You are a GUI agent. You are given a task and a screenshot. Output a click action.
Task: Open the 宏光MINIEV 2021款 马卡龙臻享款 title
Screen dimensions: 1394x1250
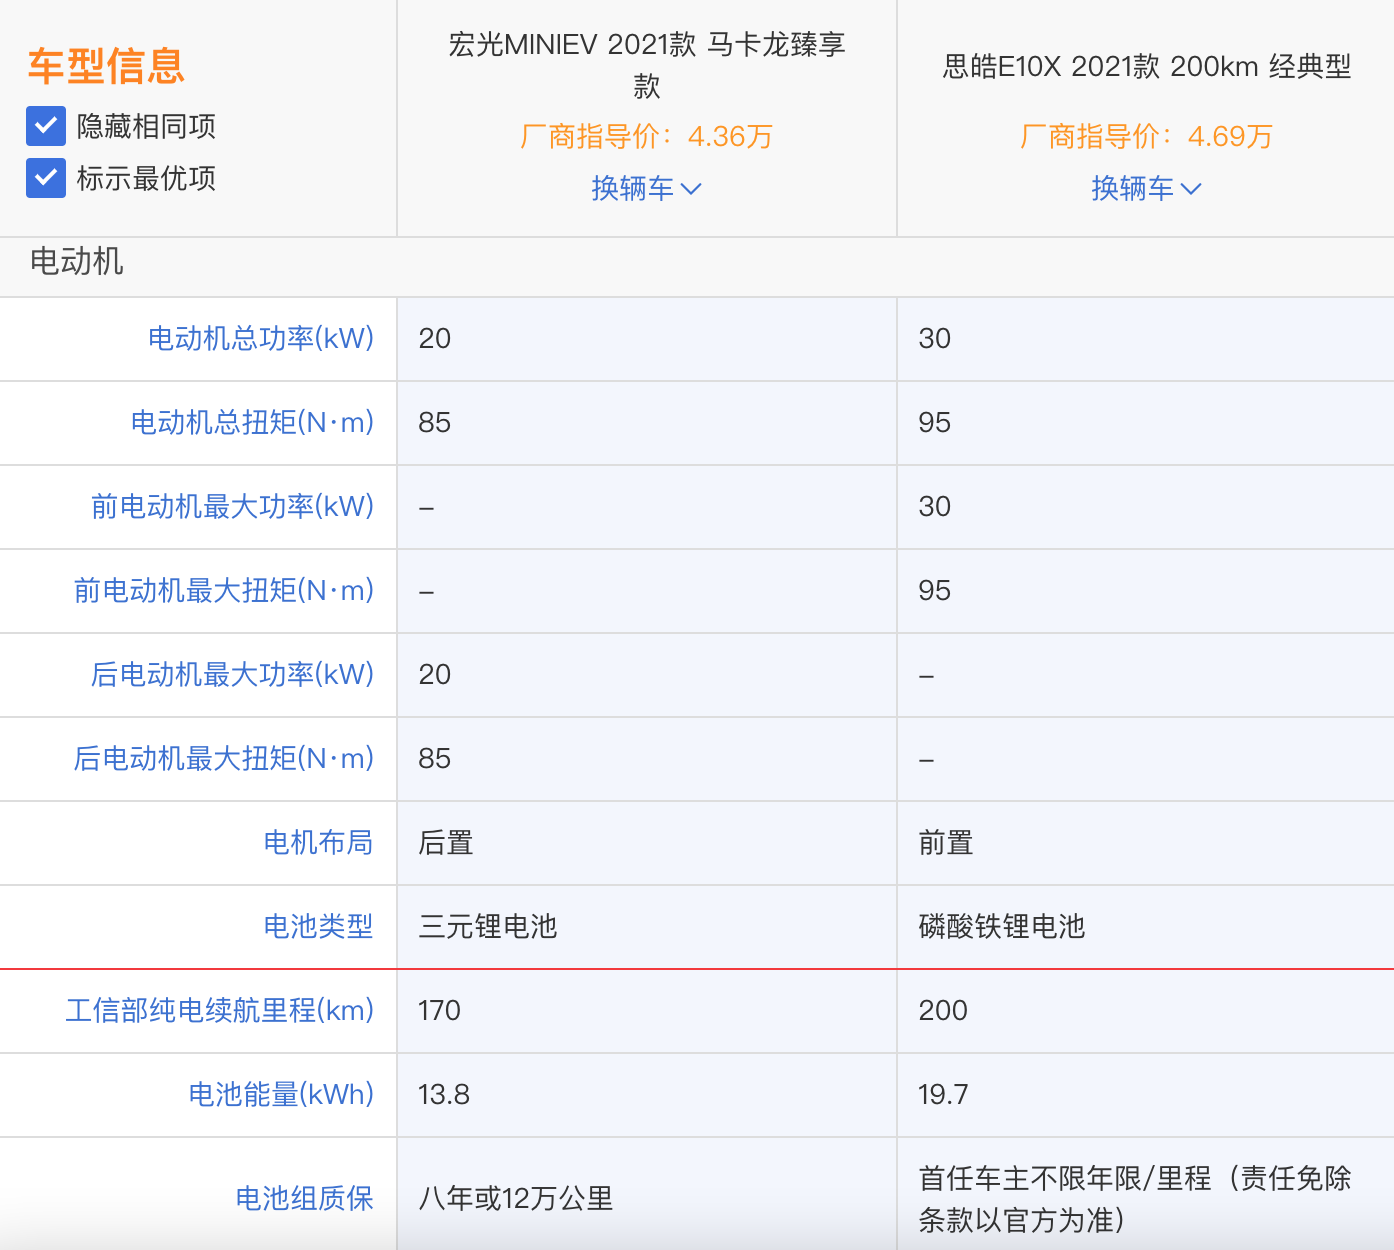[x=647, y=65]
